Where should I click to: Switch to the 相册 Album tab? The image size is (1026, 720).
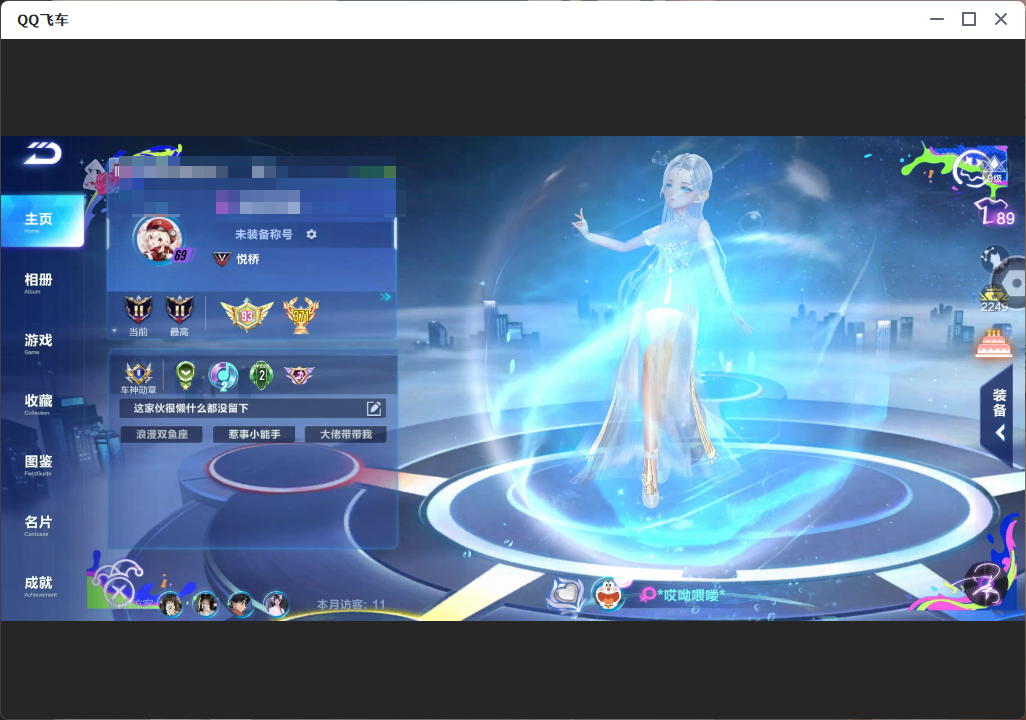point(38,283)
